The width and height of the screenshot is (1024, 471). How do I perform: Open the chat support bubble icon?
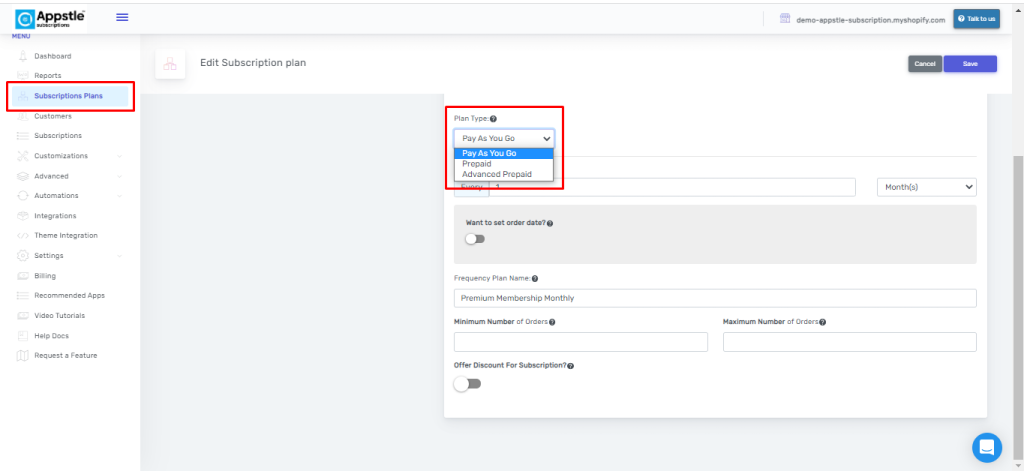986,447
